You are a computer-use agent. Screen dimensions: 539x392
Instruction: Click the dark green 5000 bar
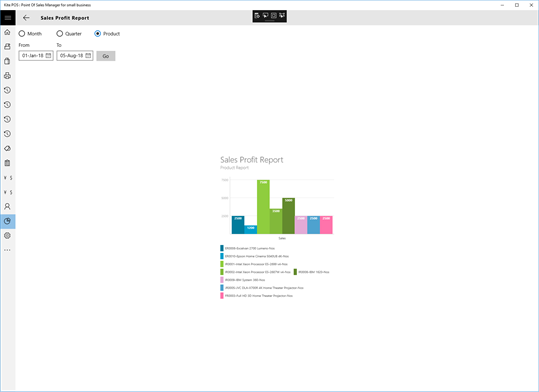point(288,216)
